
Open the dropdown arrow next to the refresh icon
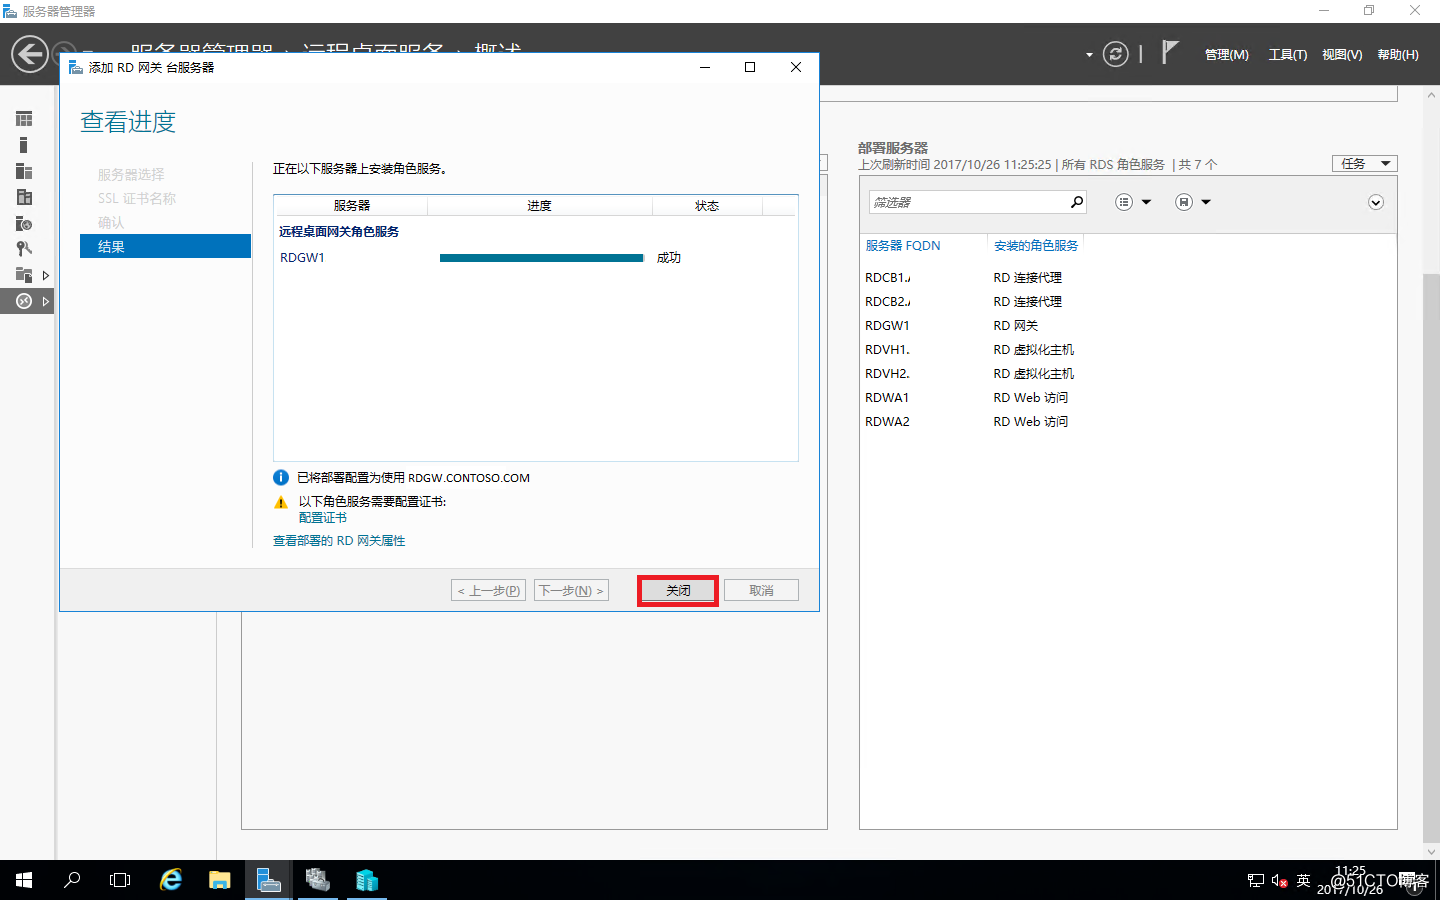[1089, 55]
